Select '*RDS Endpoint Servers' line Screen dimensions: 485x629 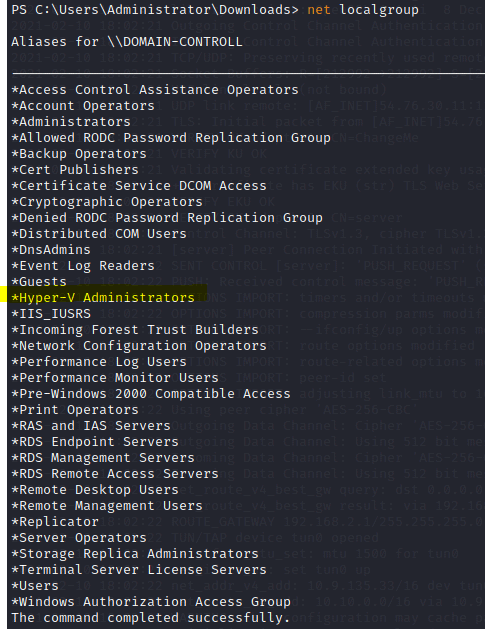[95, 442]
